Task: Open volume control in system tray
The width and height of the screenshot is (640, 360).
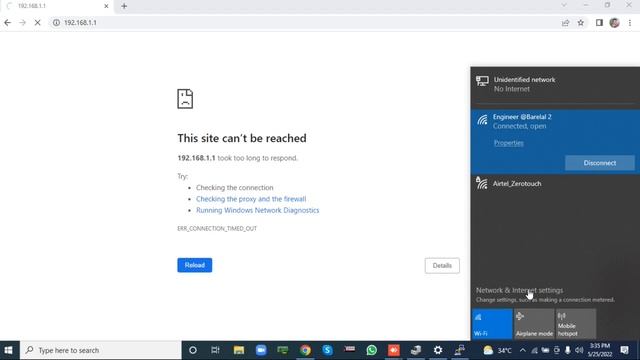Action: point(579,350)
